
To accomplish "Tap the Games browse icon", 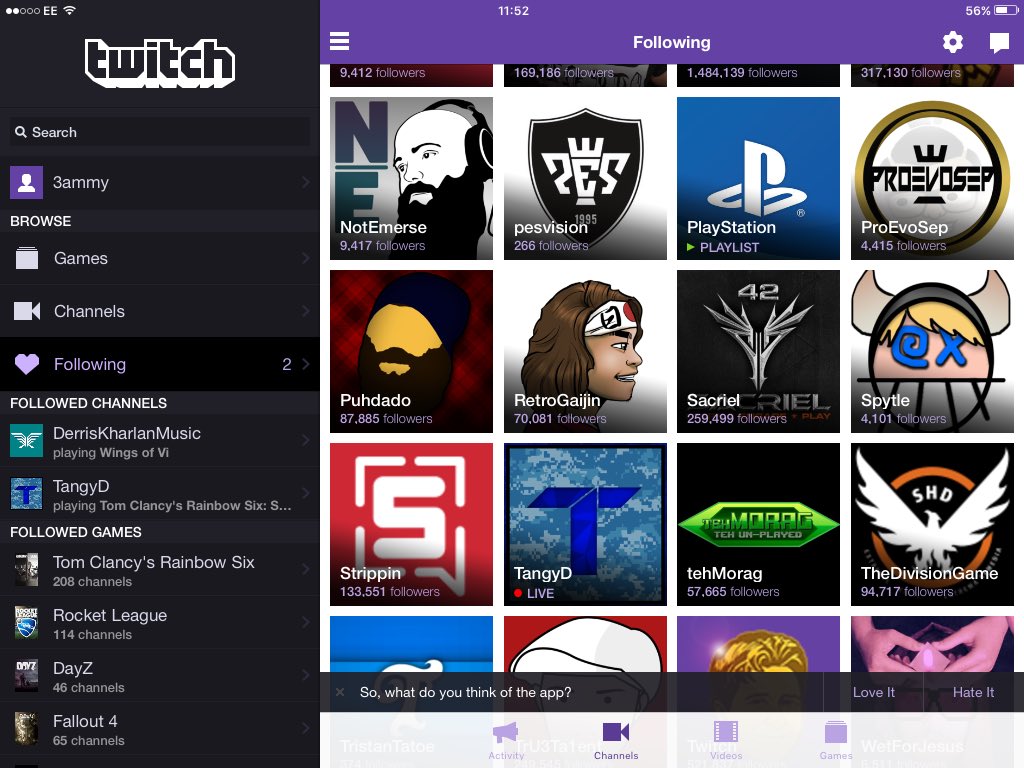I will point(27,258).
